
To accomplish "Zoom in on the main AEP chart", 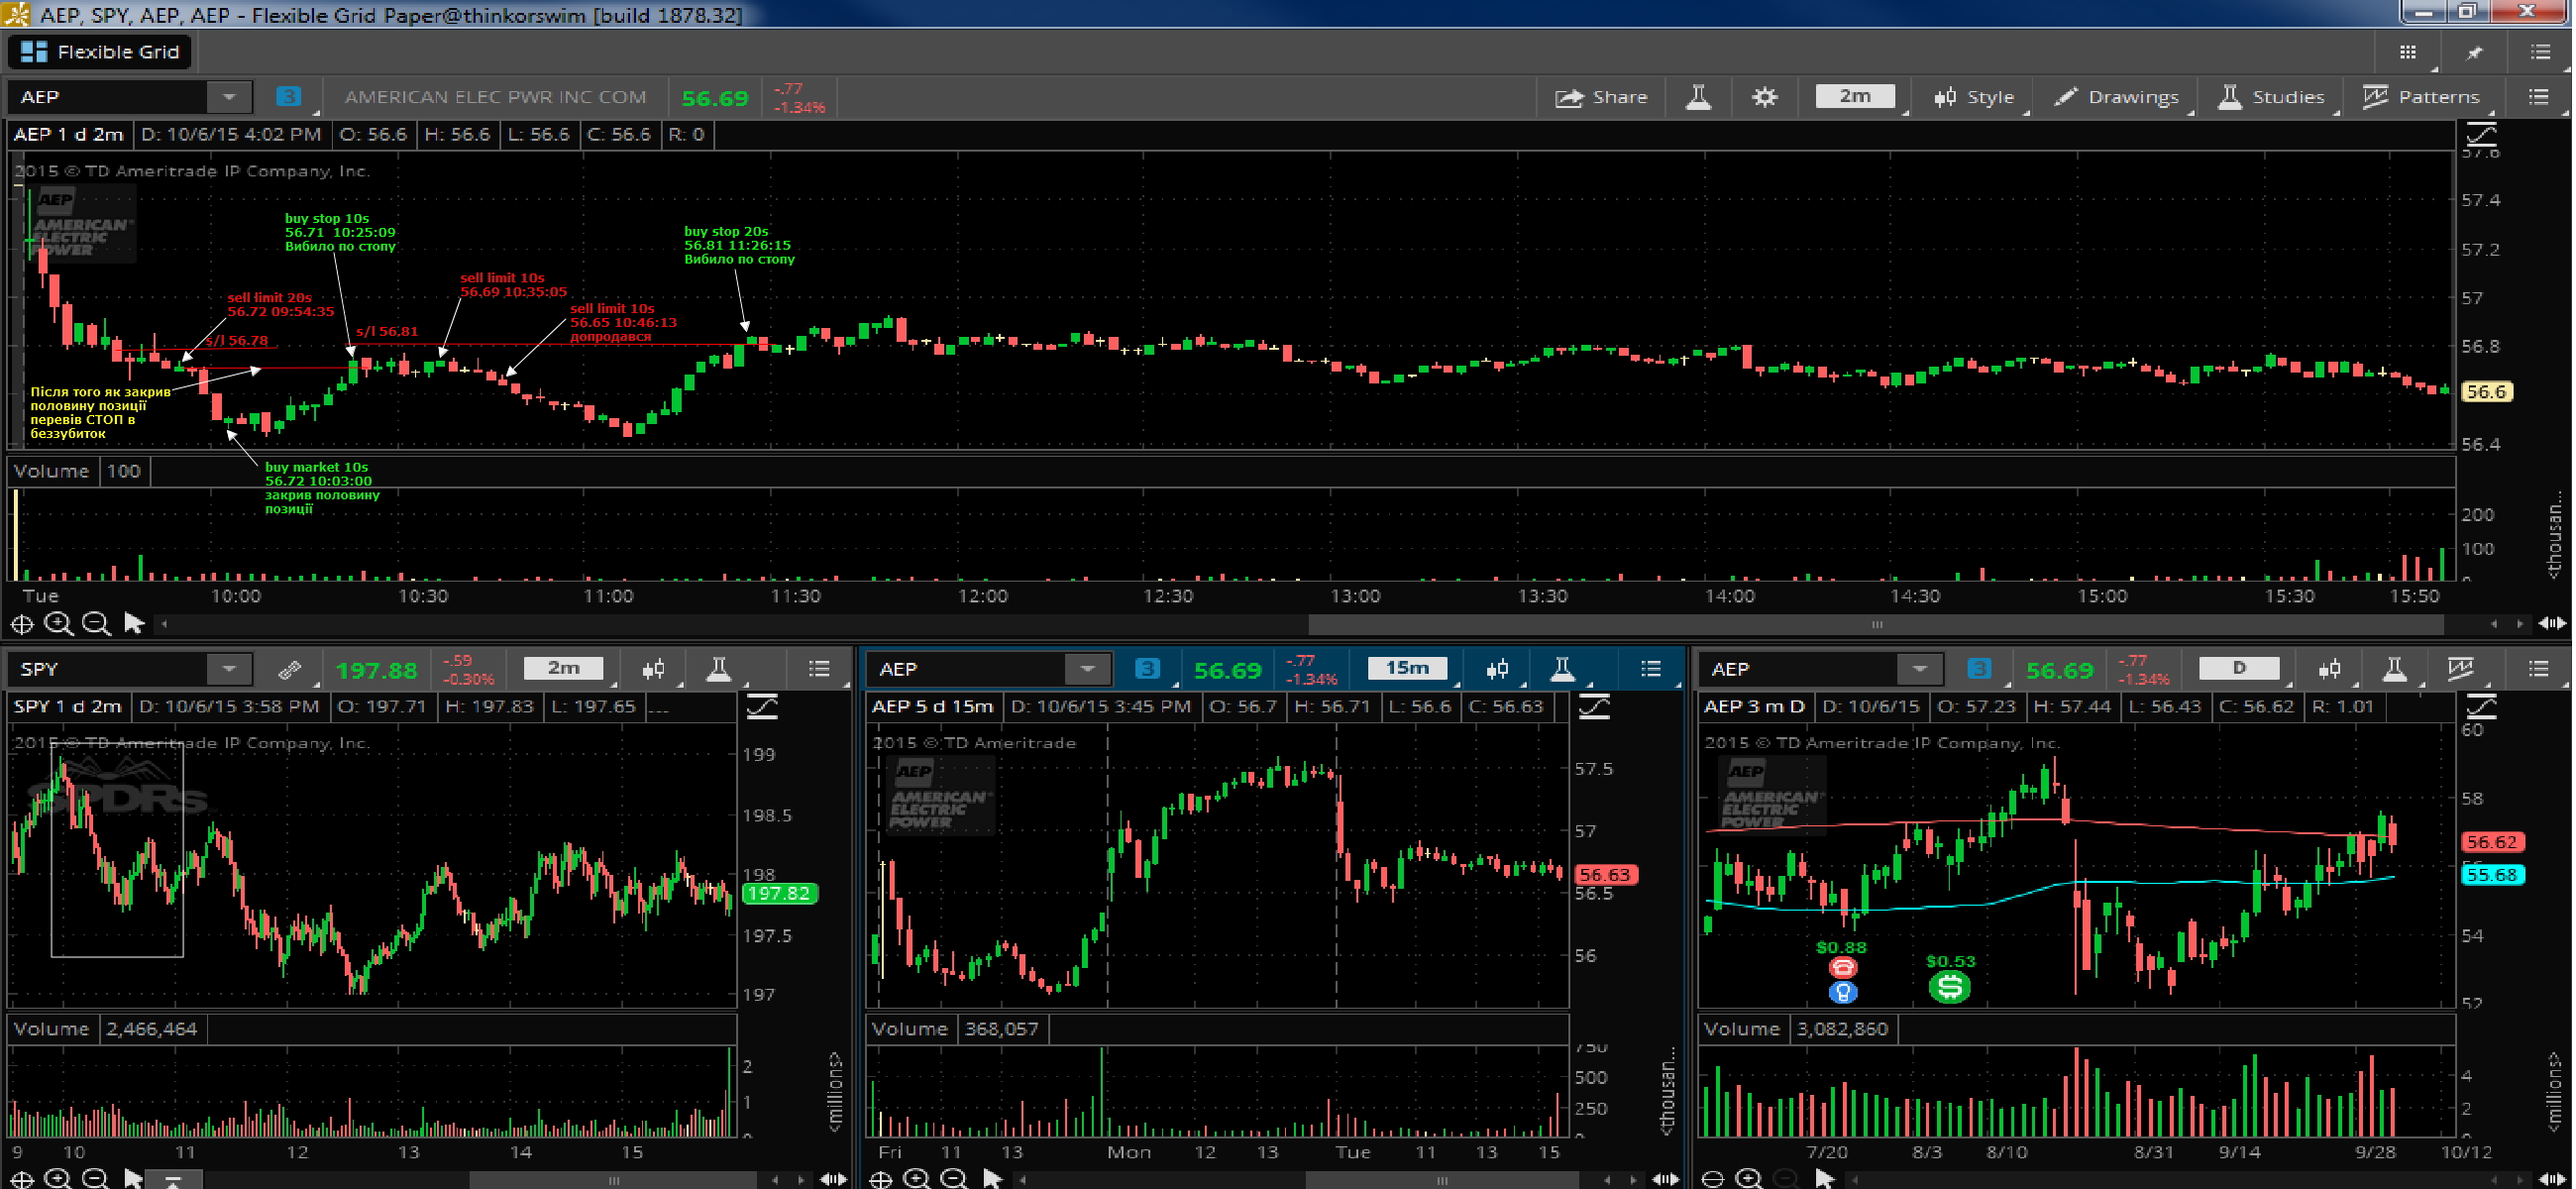I will [59, 624].
